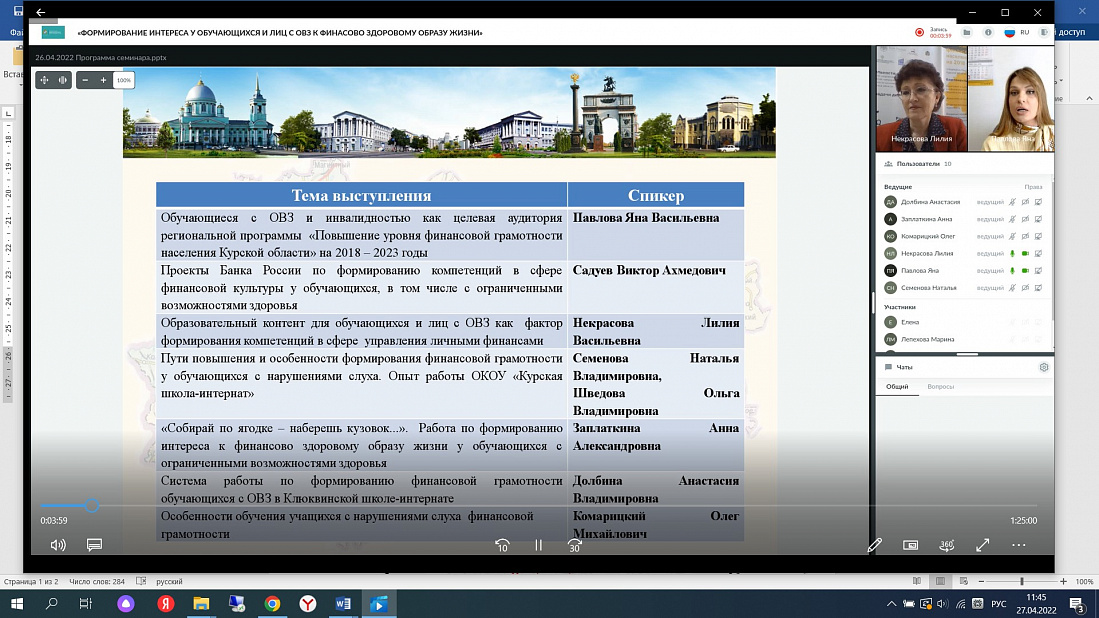Image resolution: width=1099 pixels, height=618 pixels.
Task: Toggle screen sharing for Комарицкий Олег
Action: (1039, 236)
